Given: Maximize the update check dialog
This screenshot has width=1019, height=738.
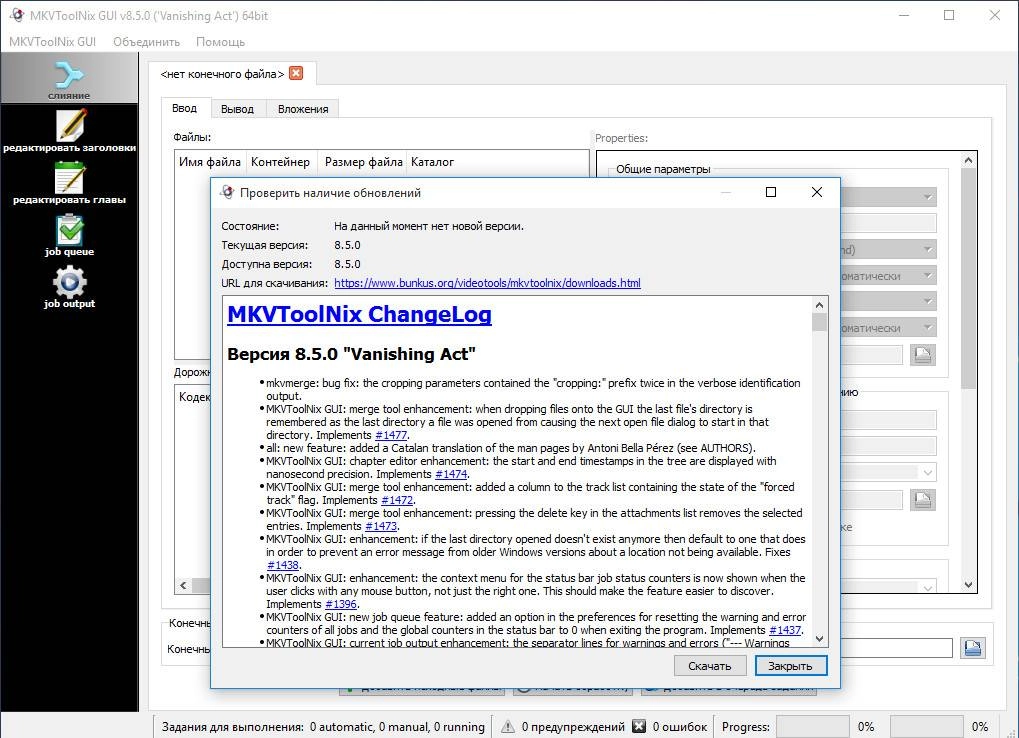Looking at the screenshot, I should click(x=771, y=192).
